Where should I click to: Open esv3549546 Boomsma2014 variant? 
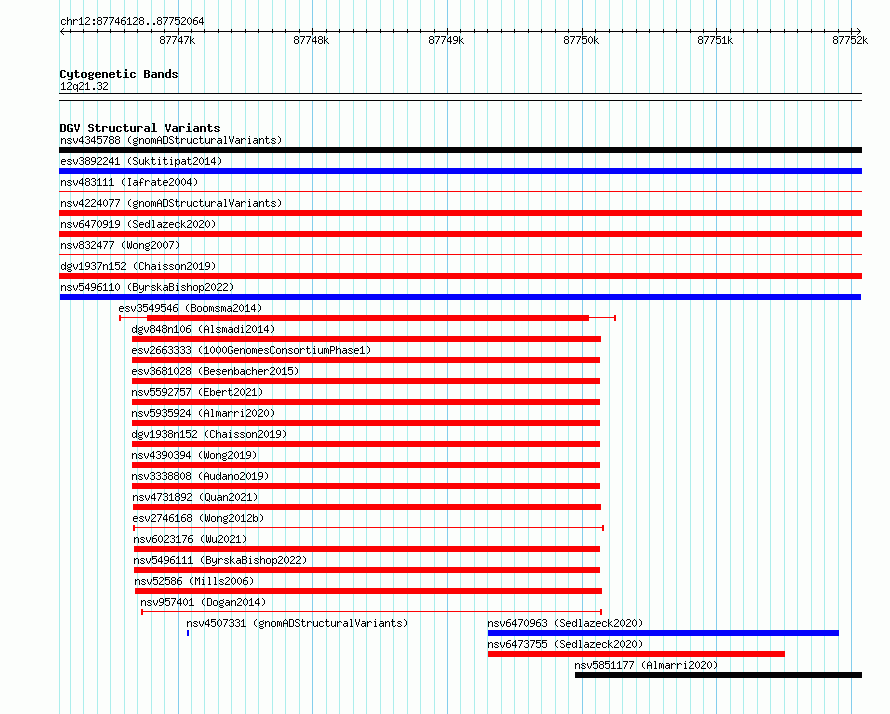[190, 308]
